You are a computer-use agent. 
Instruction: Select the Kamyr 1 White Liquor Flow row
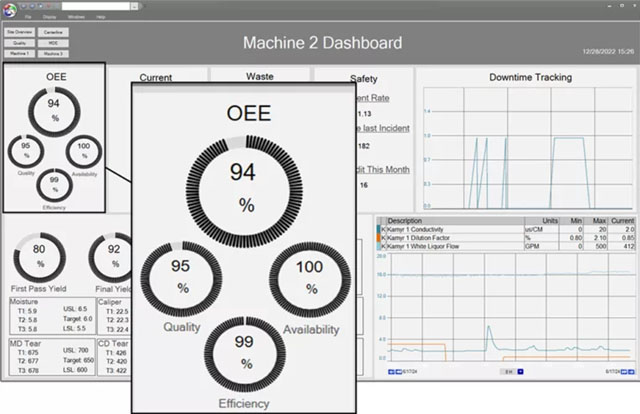point(506,247)
